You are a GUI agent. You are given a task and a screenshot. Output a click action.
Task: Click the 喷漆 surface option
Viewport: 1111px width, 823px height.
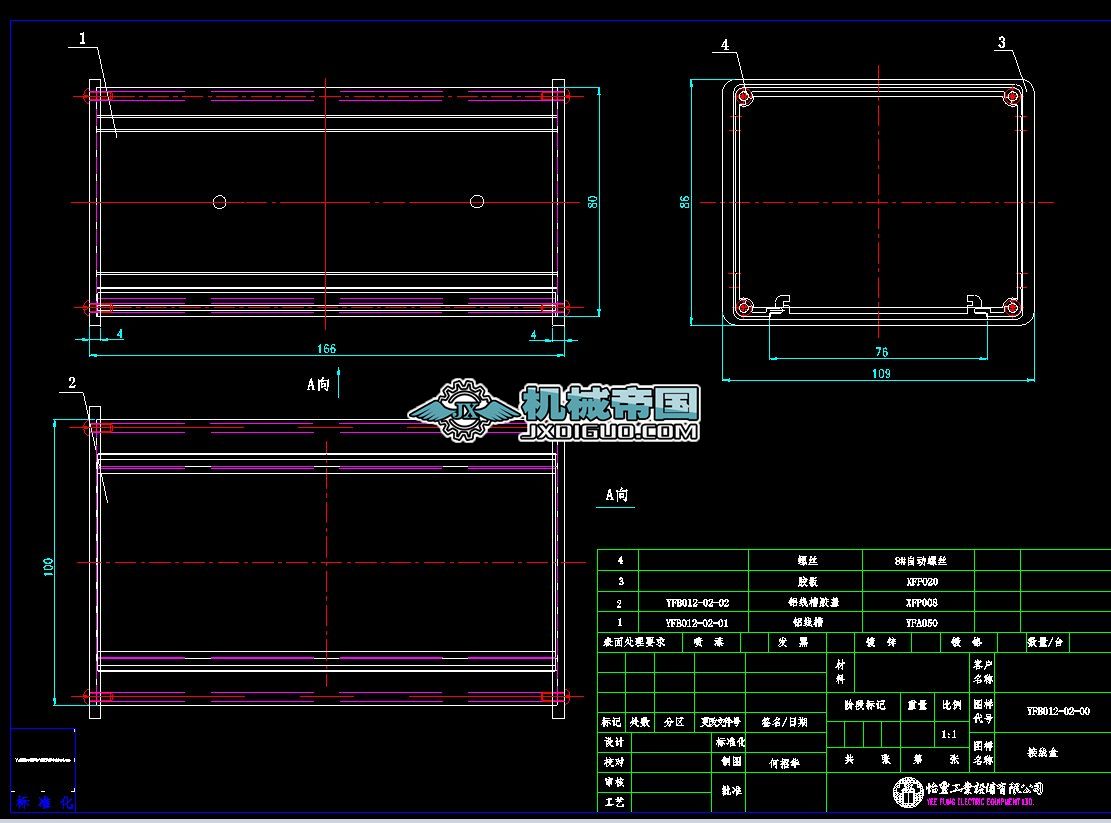[x=709, y=642]
